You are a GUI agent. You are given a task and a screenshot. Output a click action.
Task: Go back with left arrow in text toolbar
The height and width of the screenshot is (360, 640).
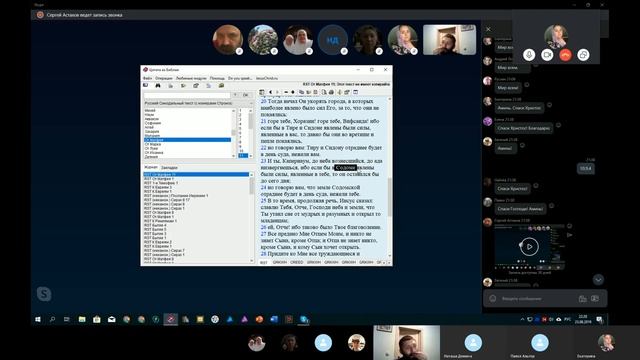(270, 92)
